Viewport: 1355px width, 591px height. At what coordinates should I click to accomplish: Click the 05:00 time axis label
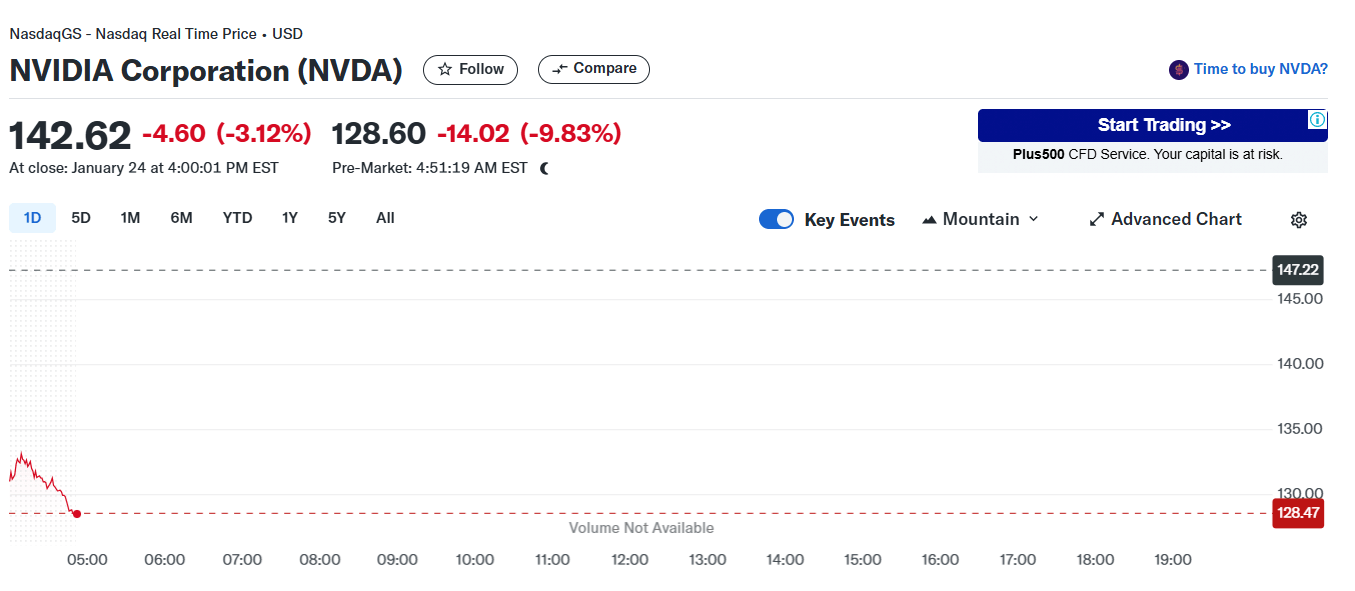point(87,560)
